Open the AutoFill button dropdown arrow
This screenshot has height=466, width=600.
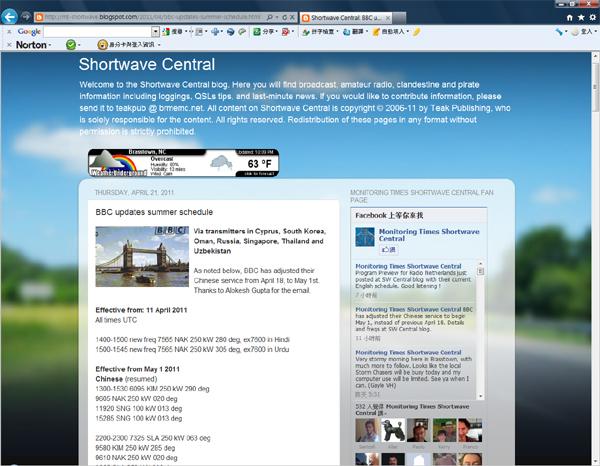tap(408, 32)
